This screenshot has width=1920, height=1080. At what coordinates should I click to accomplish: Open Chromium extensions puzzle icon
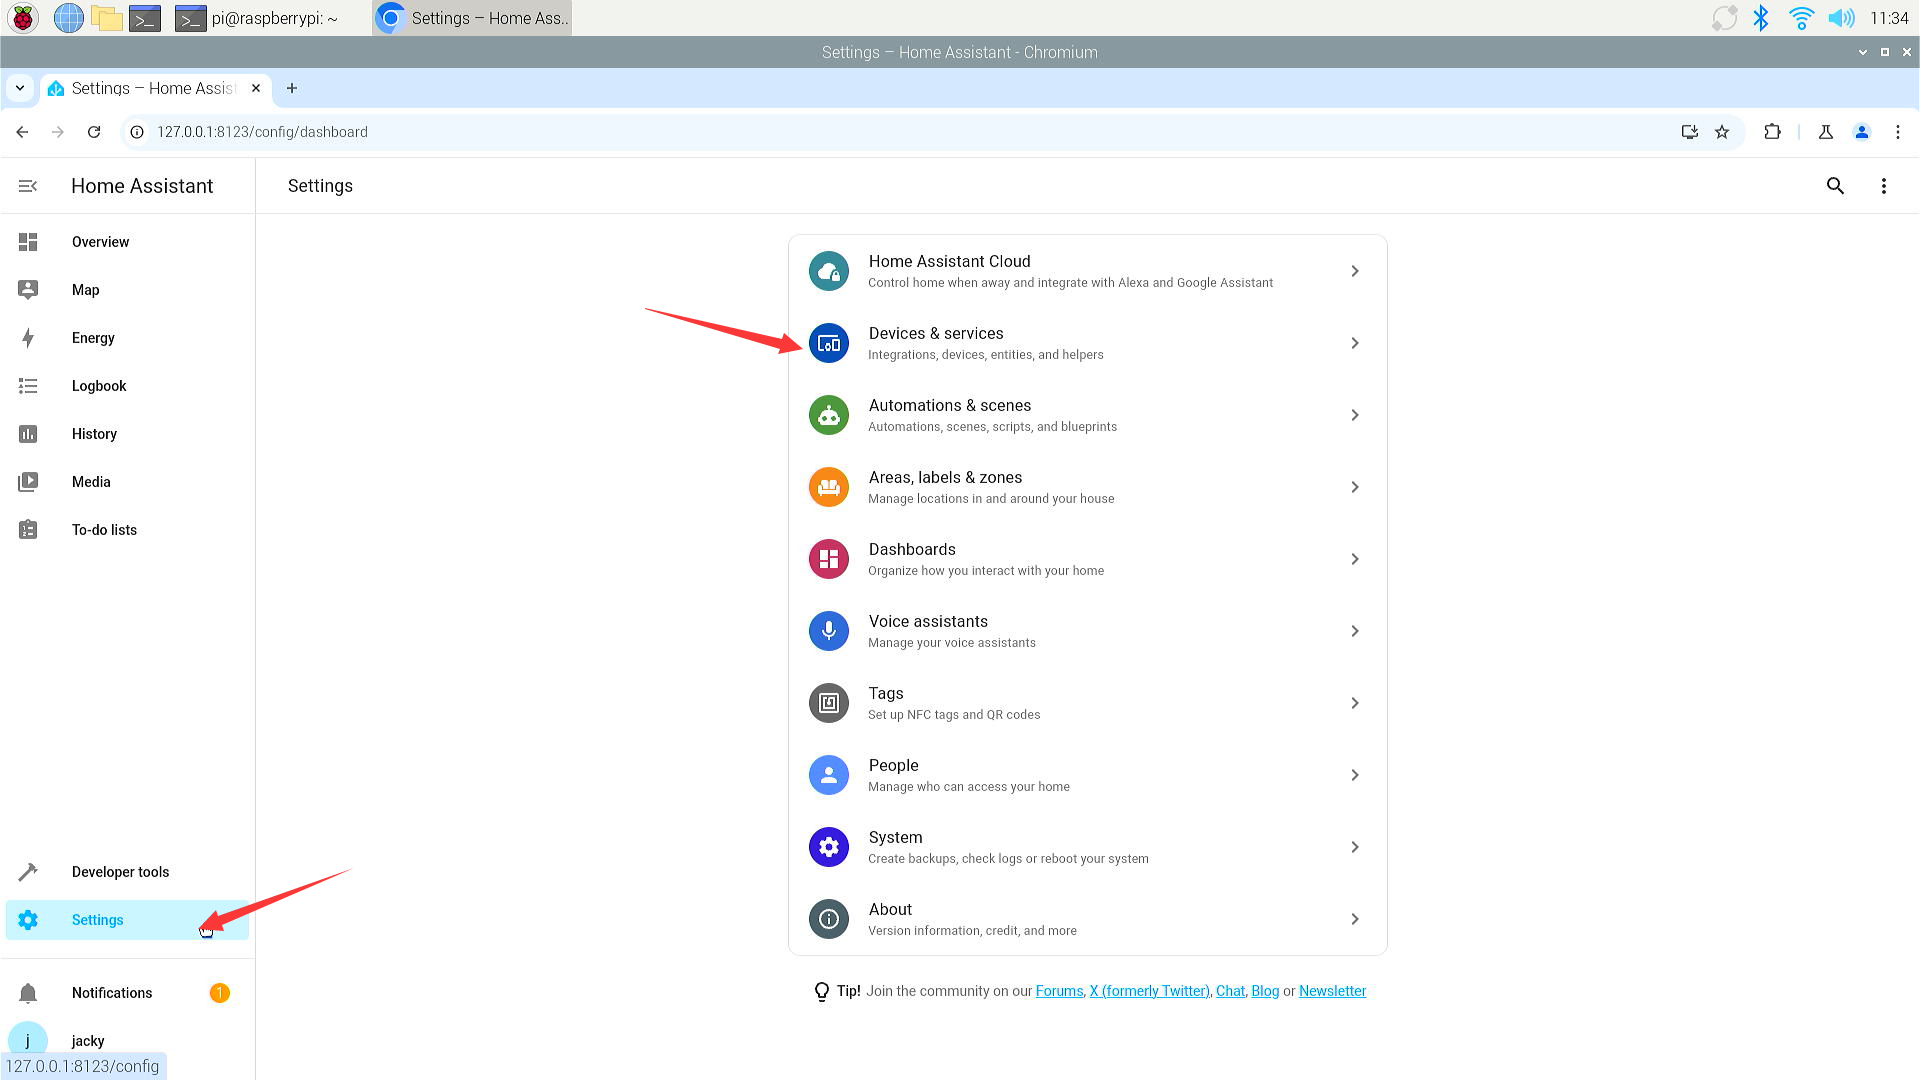[x=1772, y=132]
